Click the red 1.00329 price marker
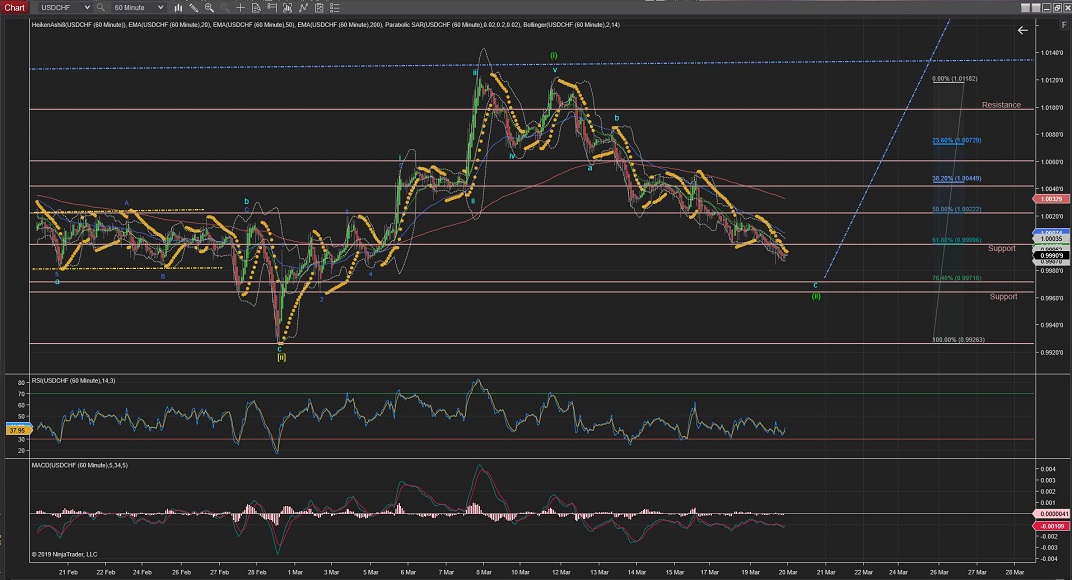Screen dimensions: 1072x580 1051,199
